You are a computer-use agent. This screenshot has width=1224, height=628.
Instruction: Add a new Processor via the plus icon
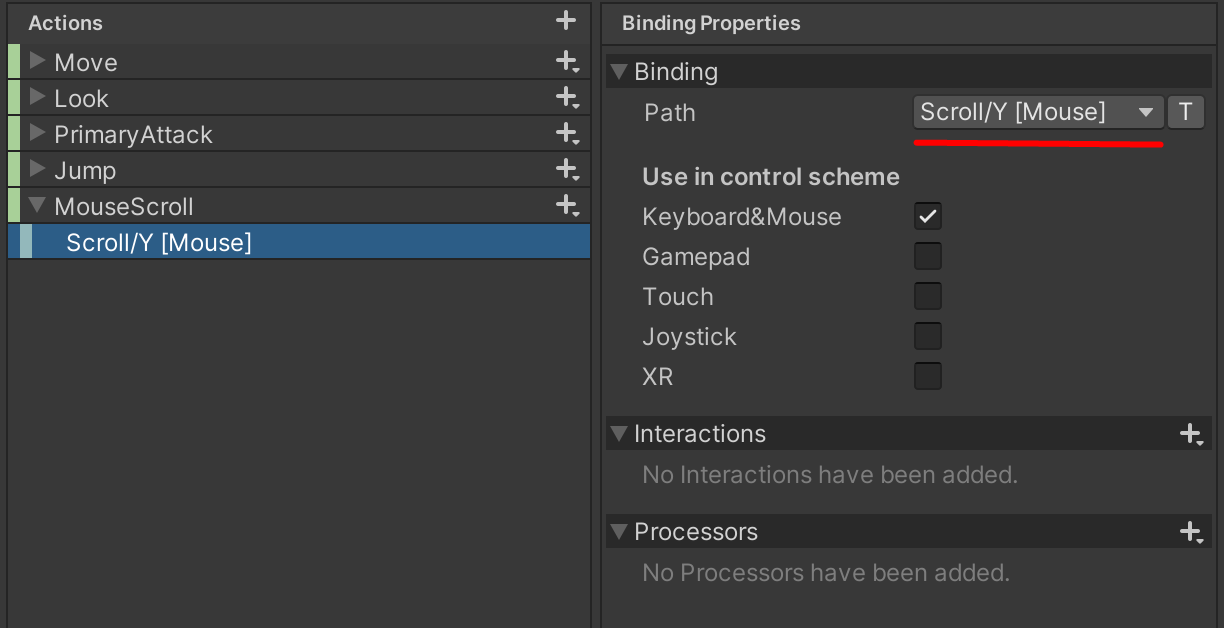1191,532
